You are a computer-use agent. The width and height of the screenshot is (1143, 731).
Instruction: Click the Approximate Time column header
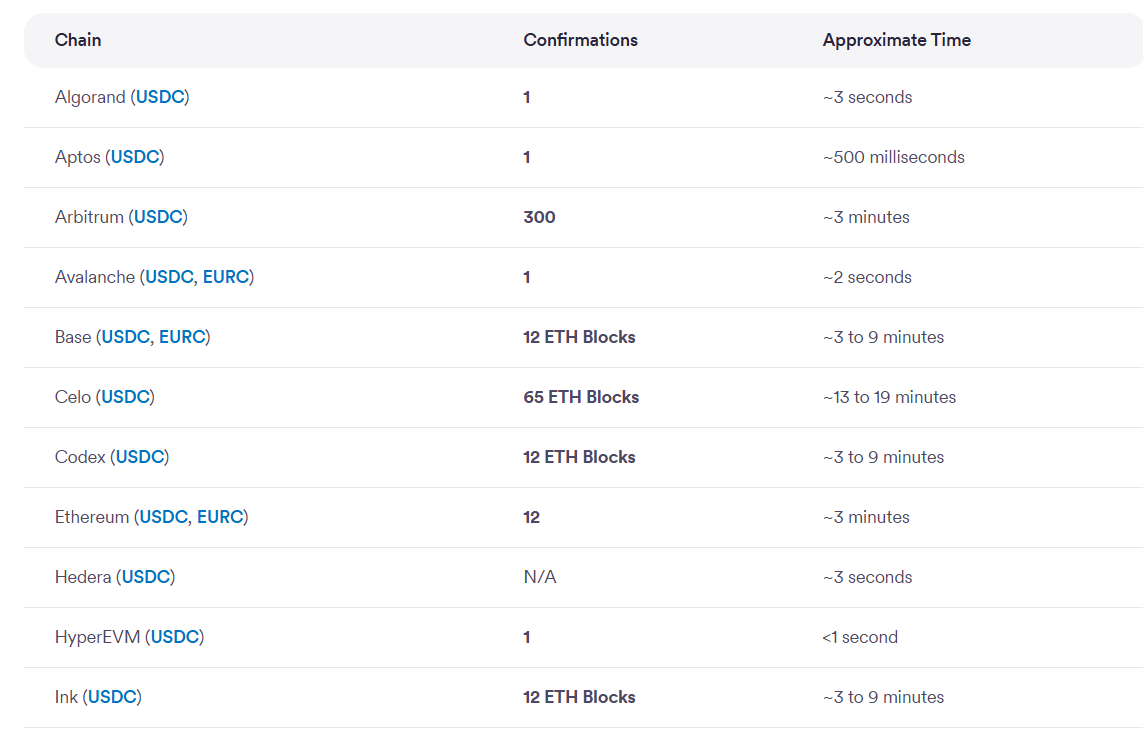[897, 40]
